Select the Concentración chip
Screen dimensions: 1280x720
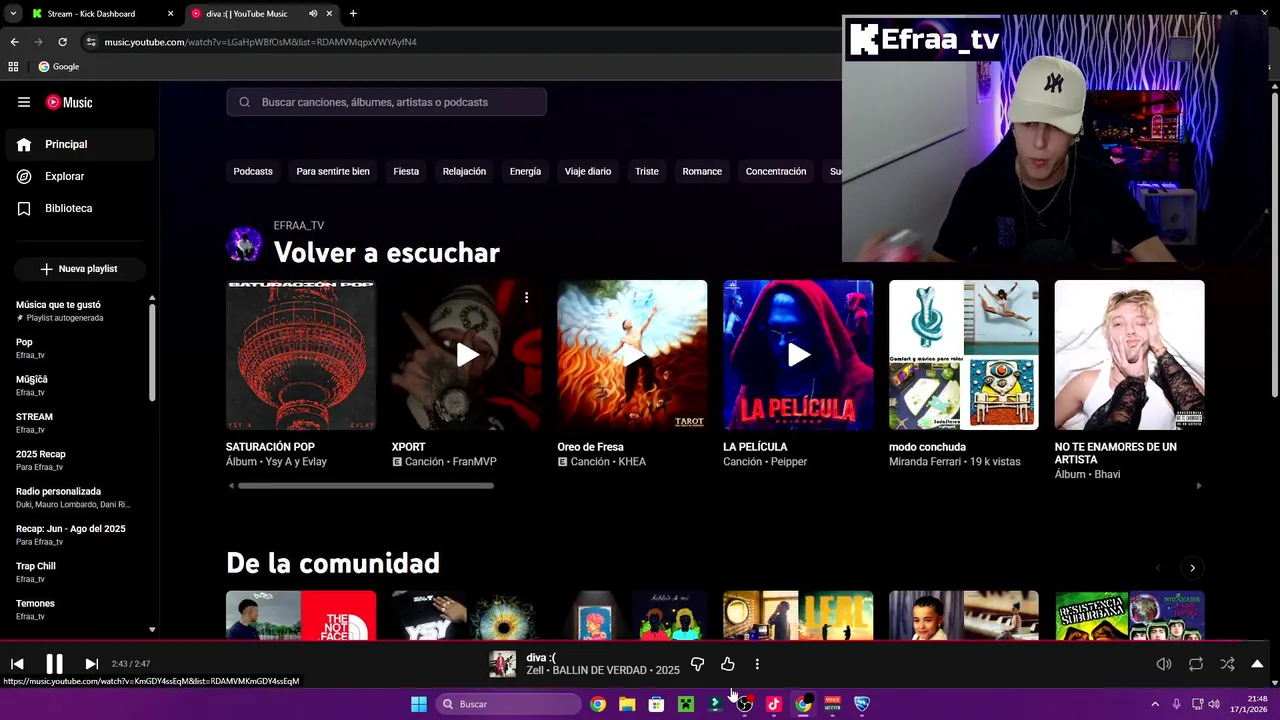pyautogui.click(x=776, y=171)
